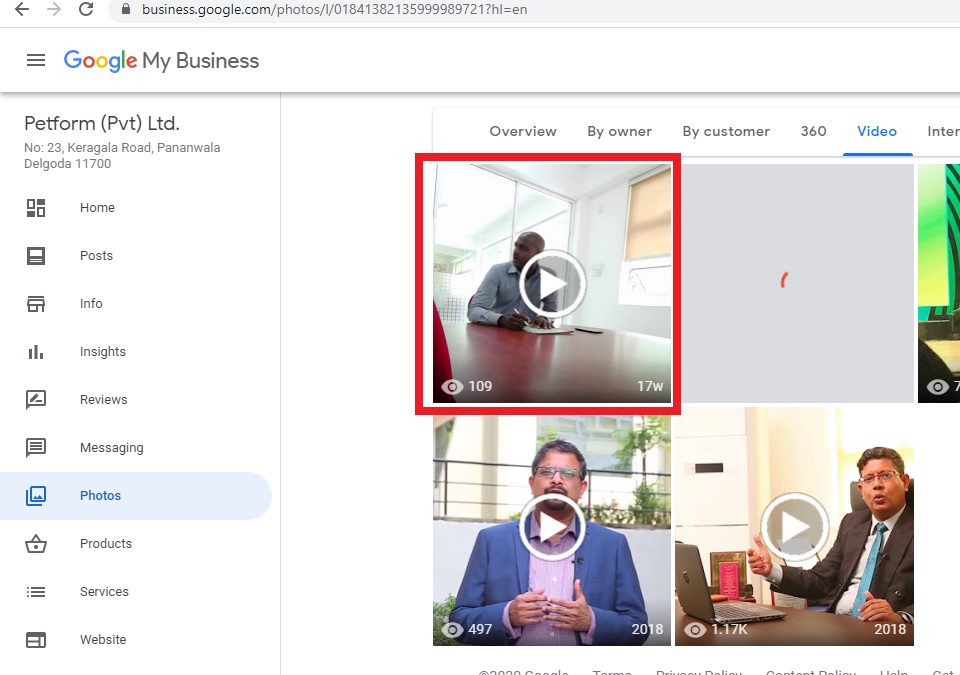The width and height of the screenshot is (960, 675).
Task: Click the Home dashboard icon
Action: point(36,208)
